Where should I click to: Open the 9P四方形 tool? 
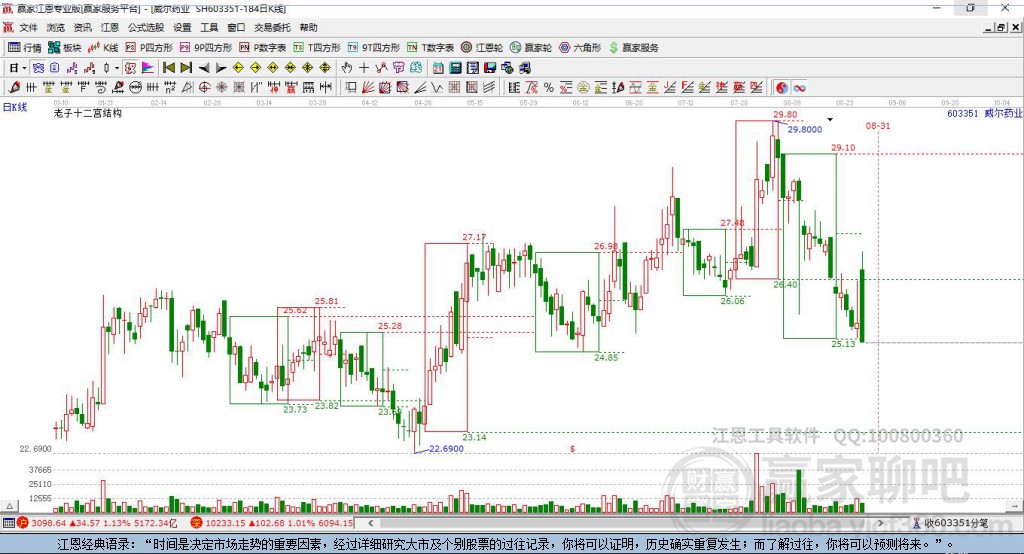pos(206,48)
